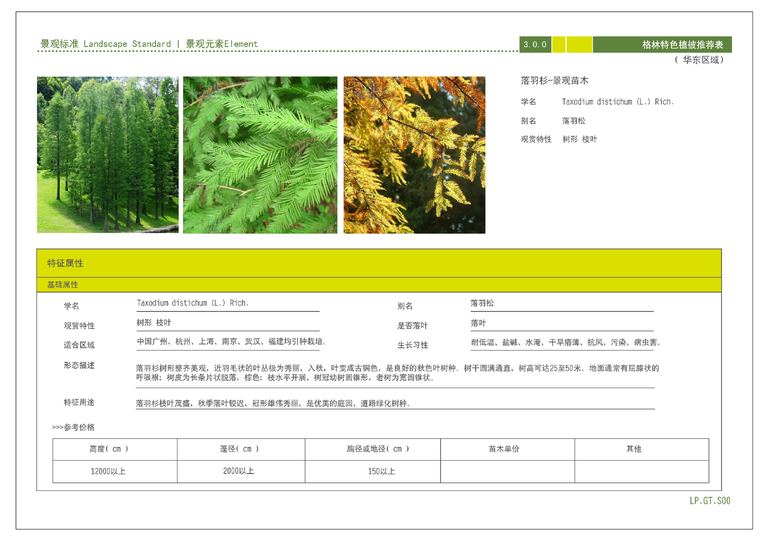Click the '落羽杉-景观苗木' heading

(x=554, y=80)
